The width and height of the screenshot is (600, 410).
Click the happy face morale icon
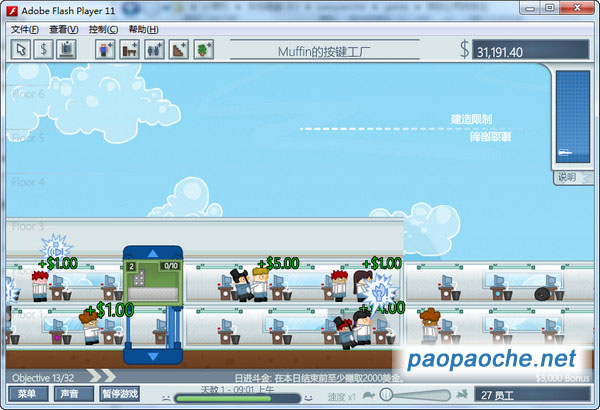pyautogui.click(x=308, y=398)
